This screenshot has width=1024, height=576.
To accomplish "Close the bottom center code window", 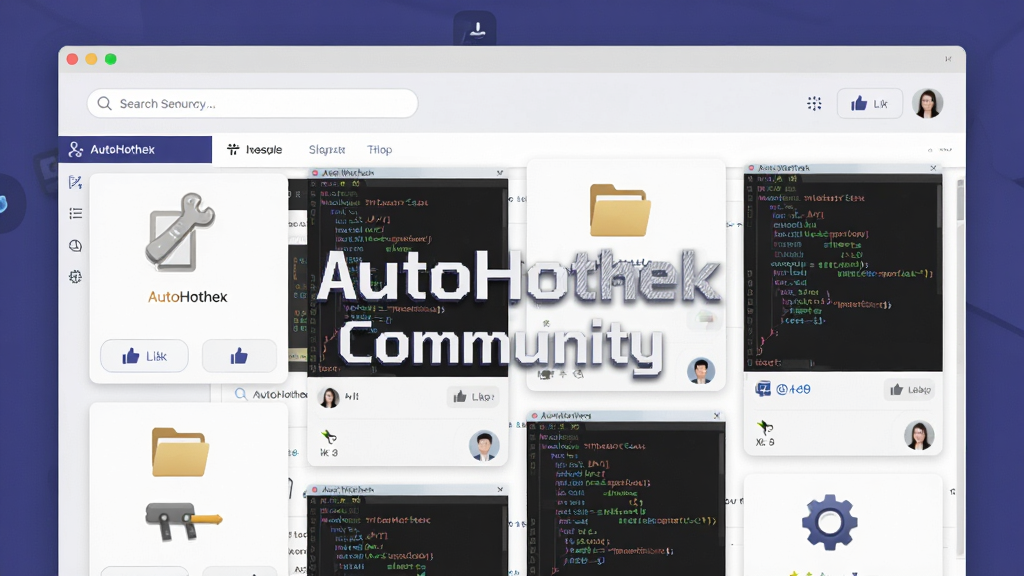I will coord(500,489).
